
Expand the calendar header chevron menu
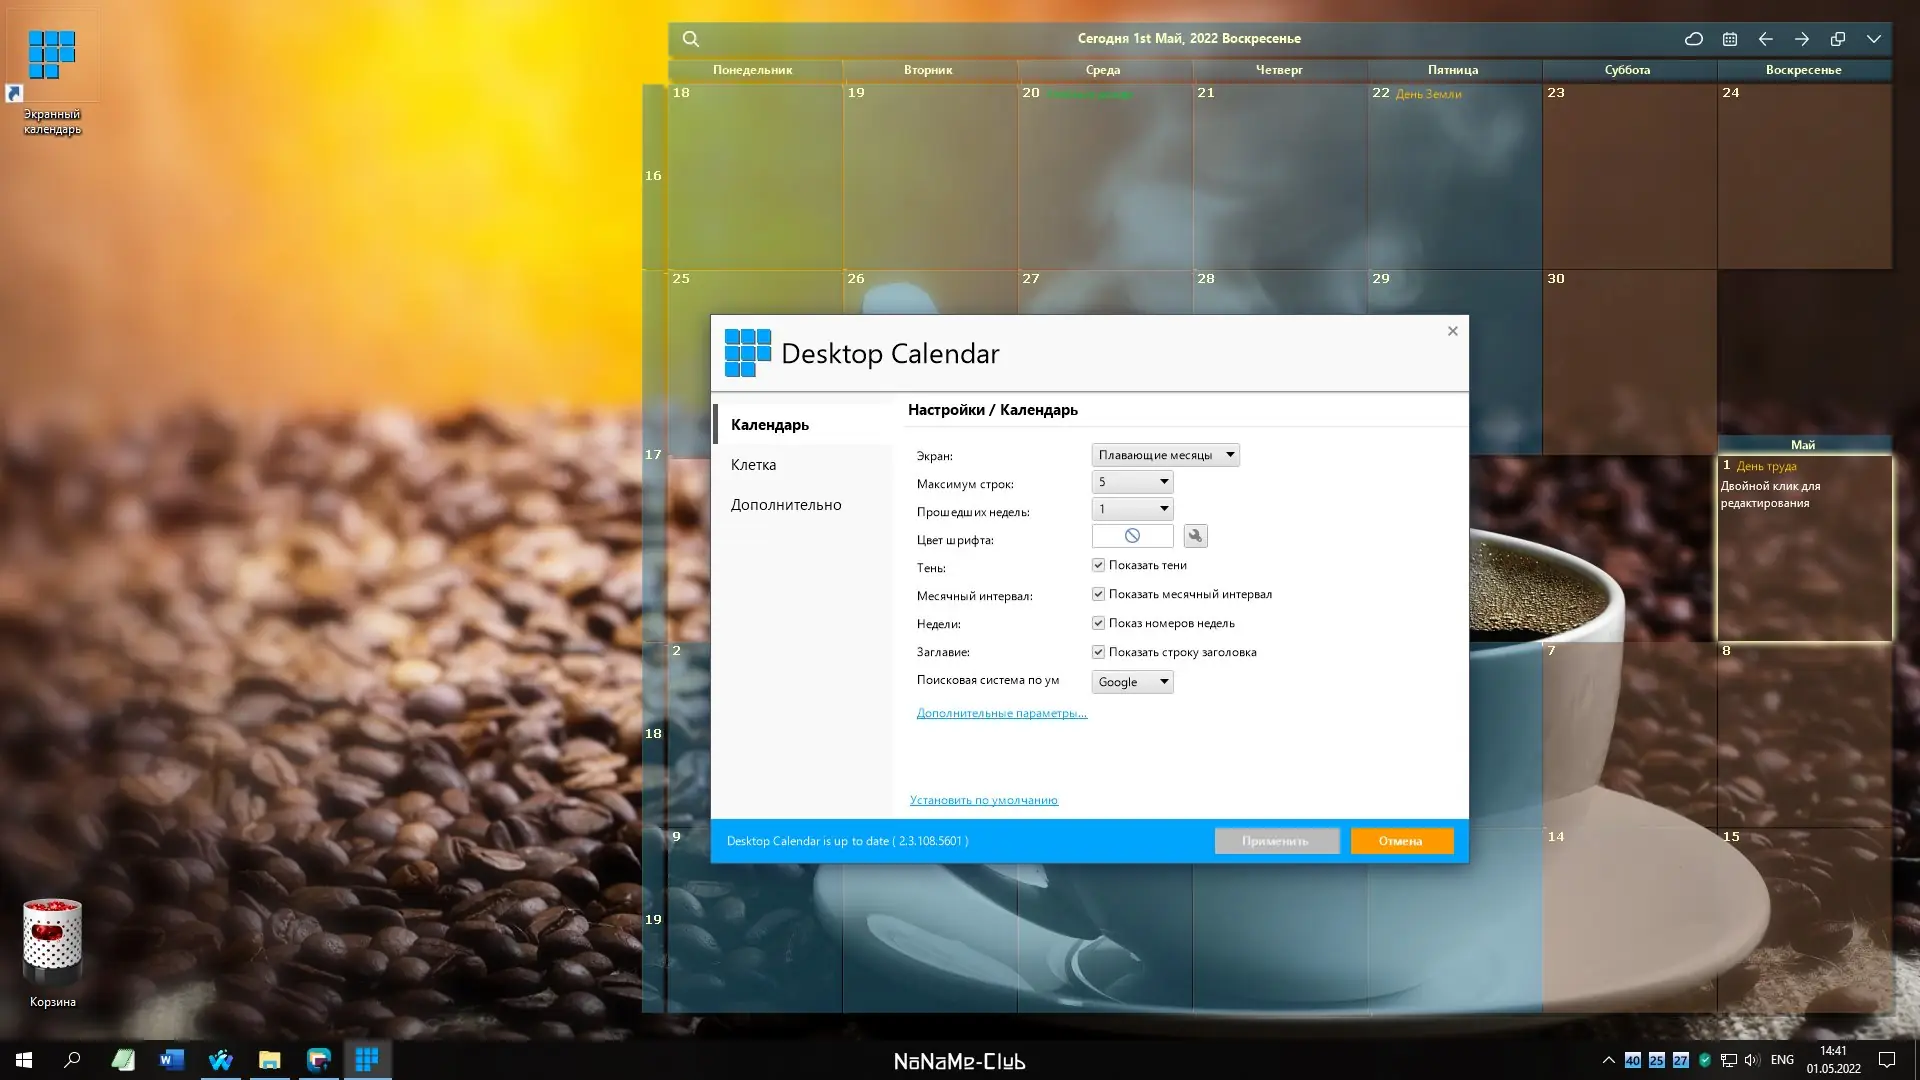1874,39
